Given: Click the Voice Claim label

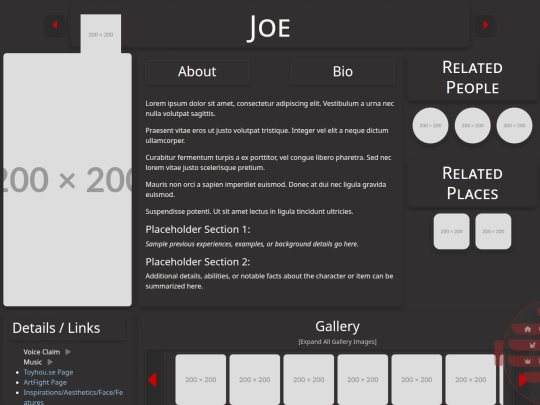Looking at the screenshot, I should click(x=42, y=352).
